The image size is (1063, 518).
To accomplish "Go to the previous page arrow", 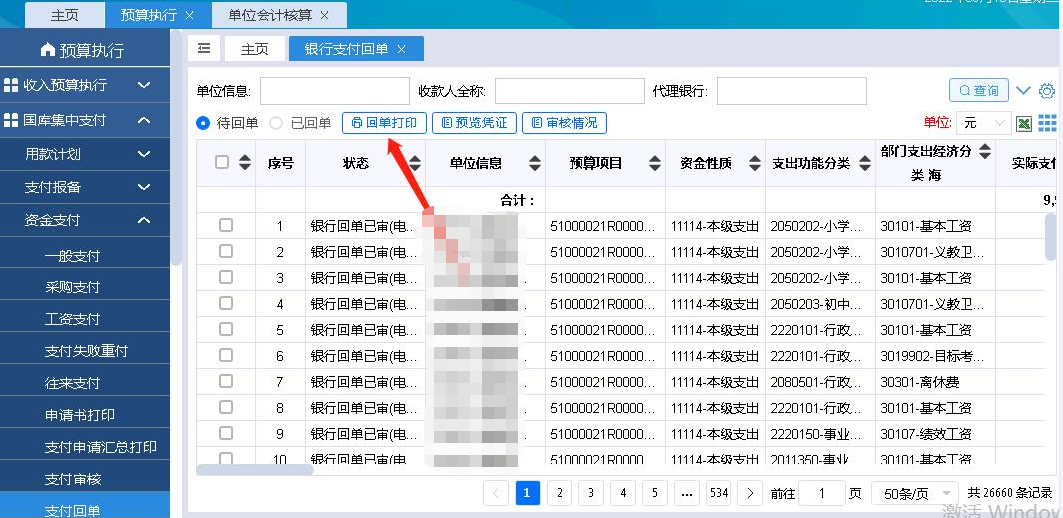I will pyautogui.click(x=496, y=493).
